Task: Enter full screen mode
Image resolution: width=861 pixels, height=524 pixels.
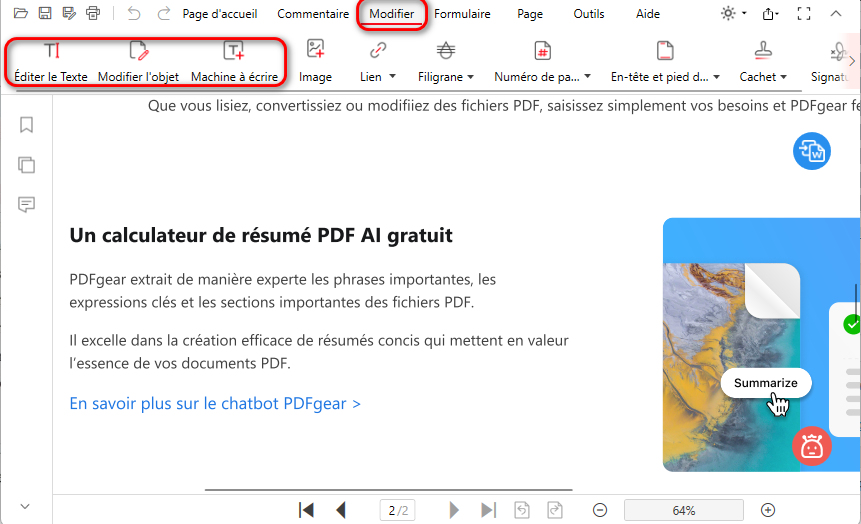Action: (804, 14)
